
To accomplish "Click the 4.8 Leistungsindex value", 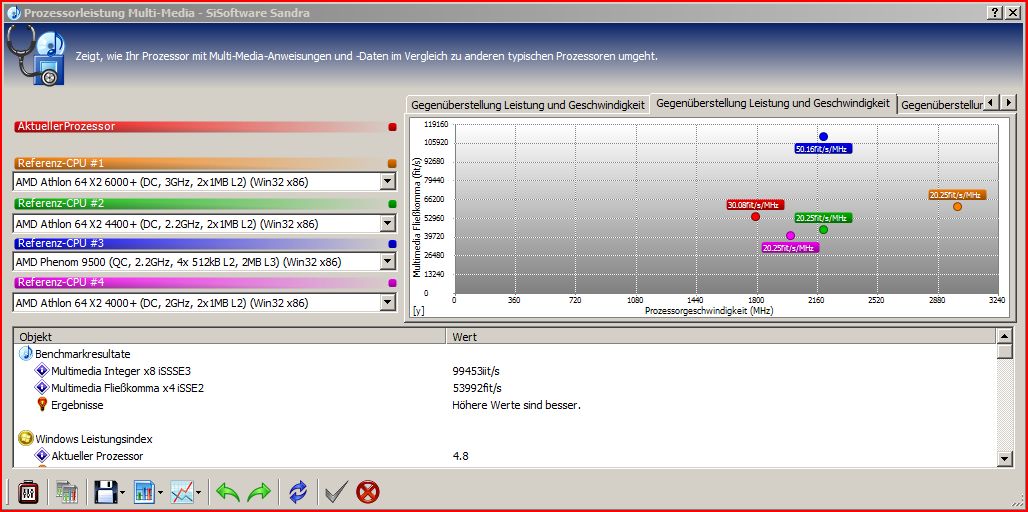I will [x=460, y=456].
